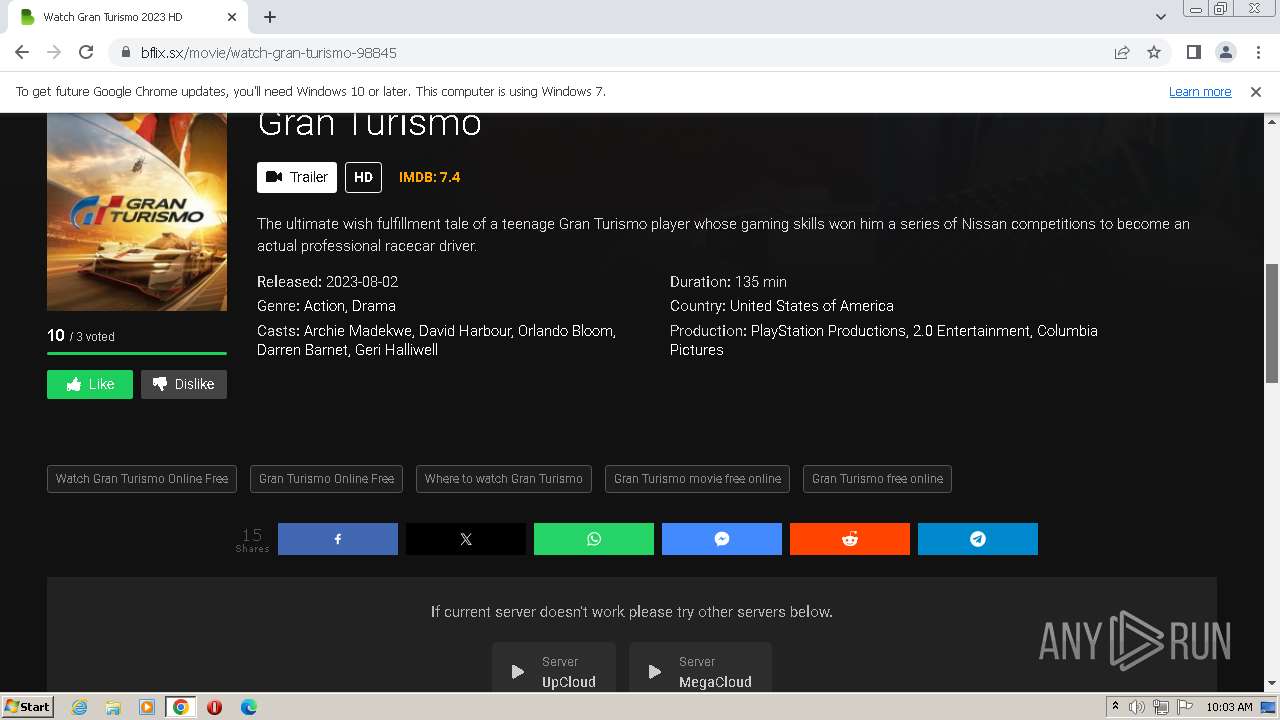This screenshot has width=1280, height=720.
Task: Open the Windows Start menu
Action: pos(28,706)
